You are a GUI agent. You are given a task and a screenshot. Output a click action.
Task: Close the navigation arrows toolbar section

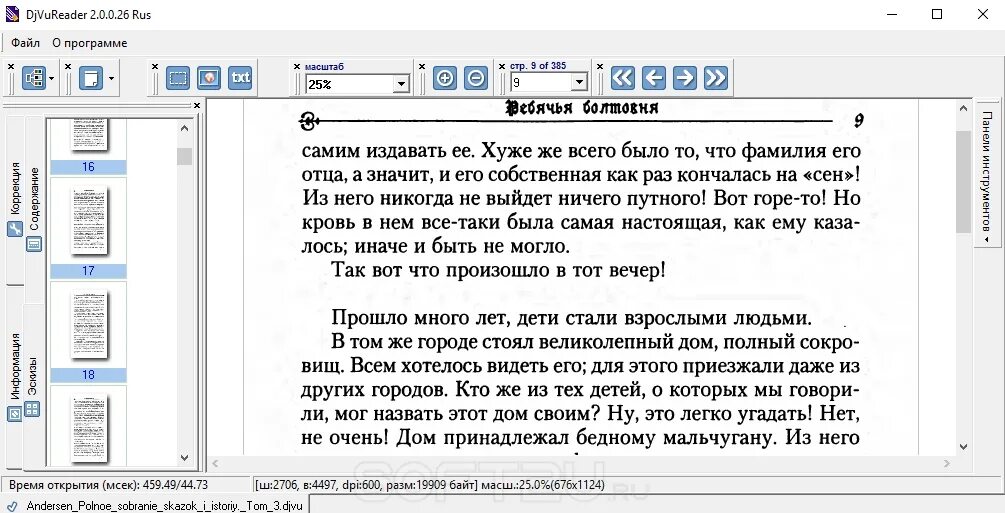pyautogui.click(x=600, y=66)
